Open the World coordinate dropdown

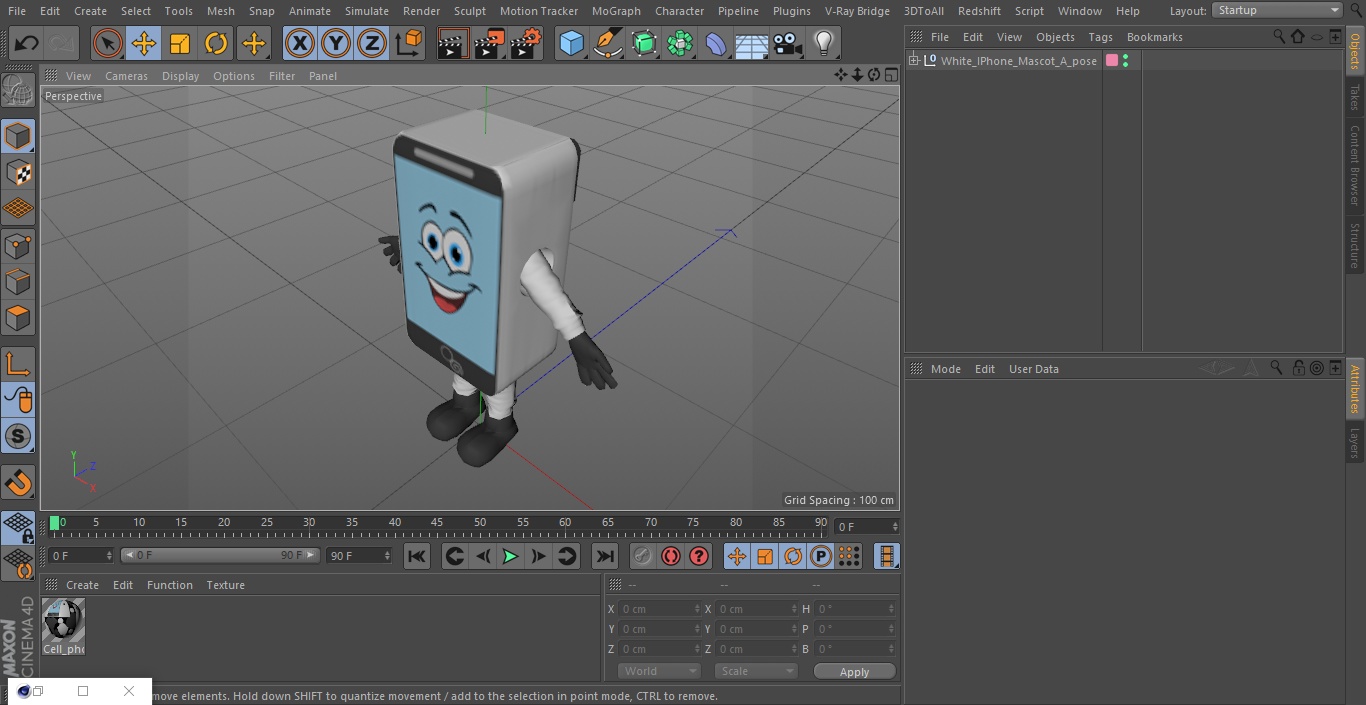659,671
